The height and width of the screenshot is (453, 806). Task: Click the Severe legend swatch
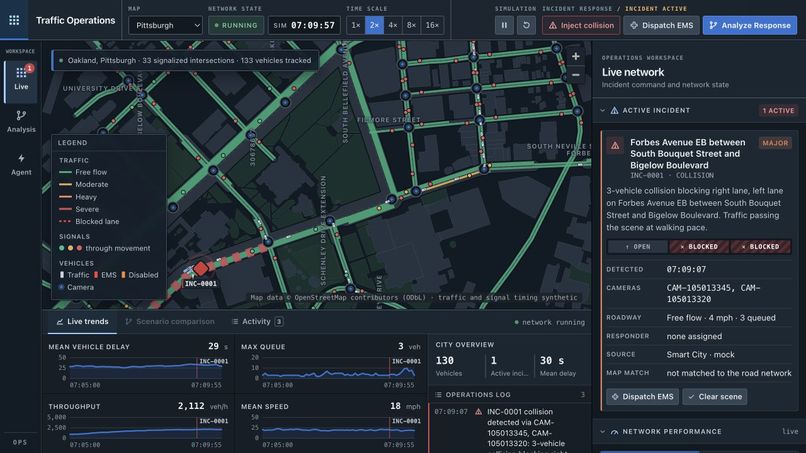tap(65, 209)
